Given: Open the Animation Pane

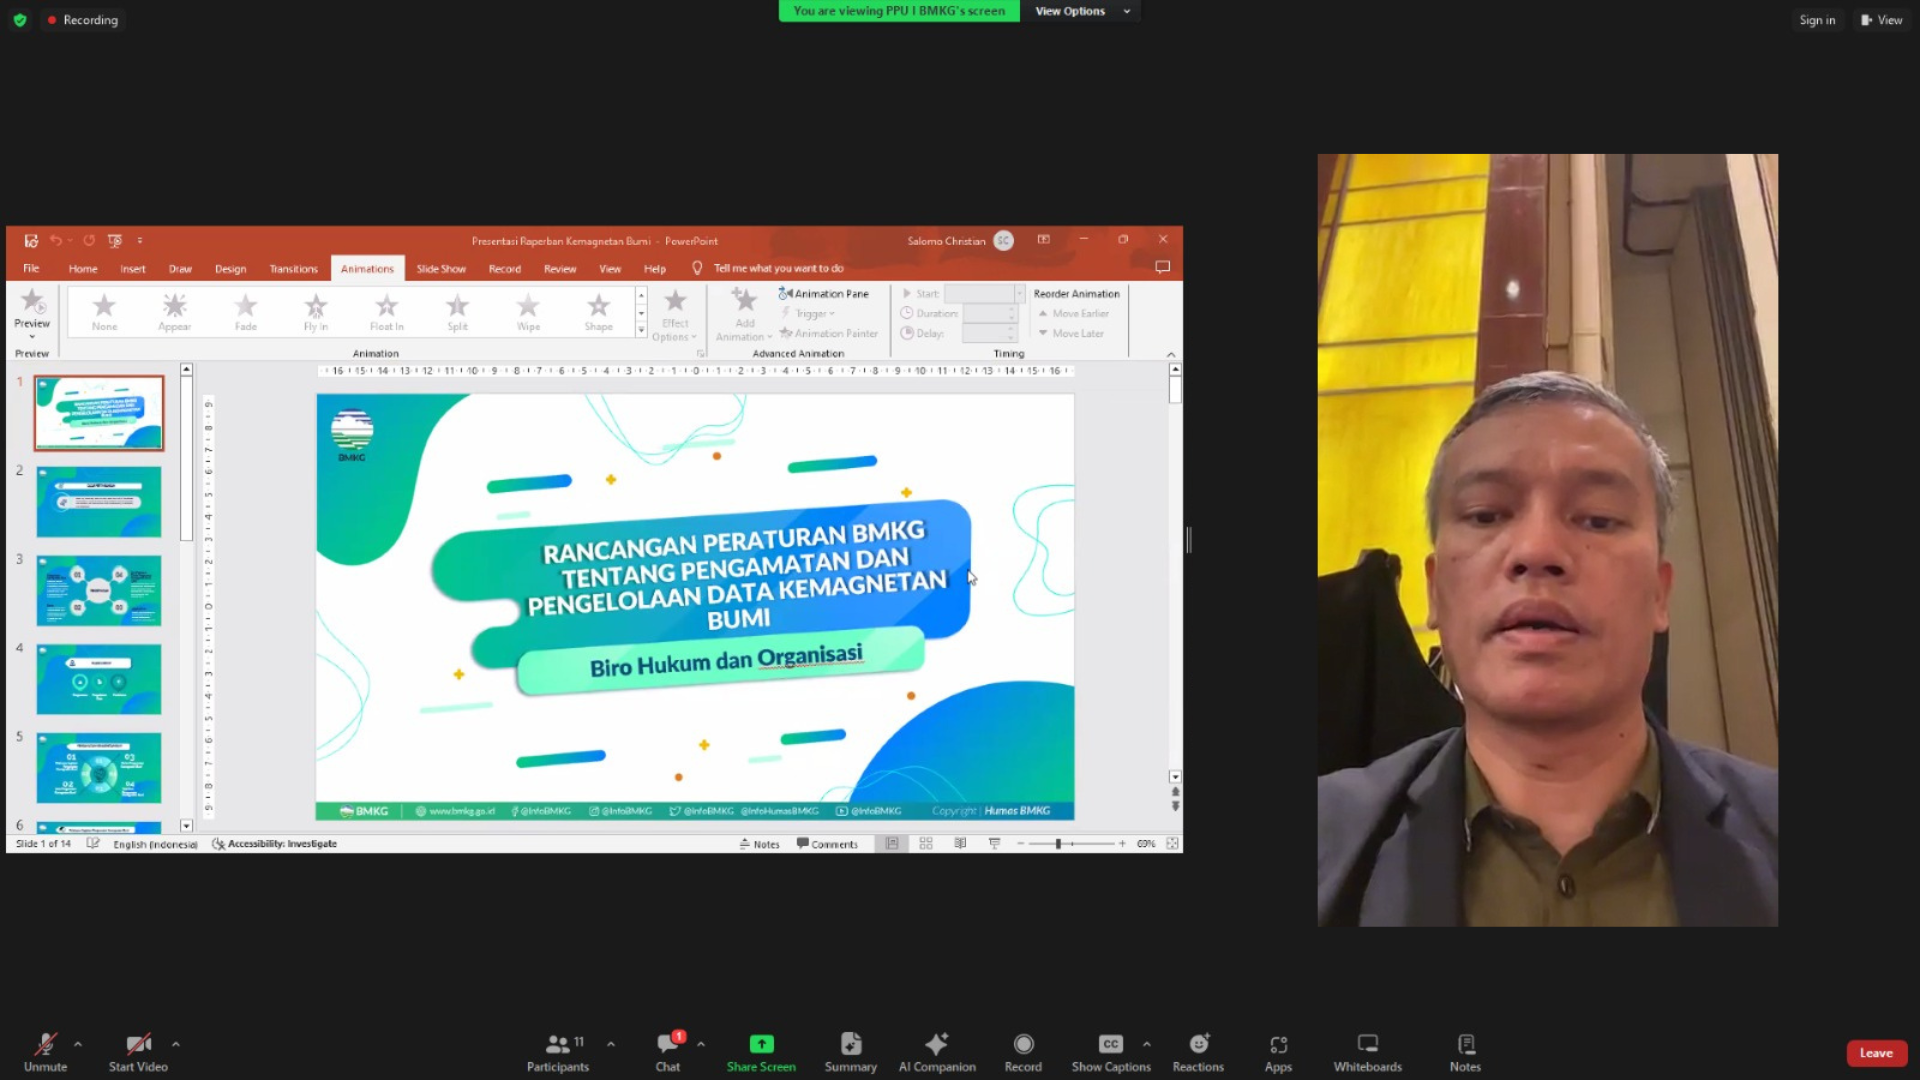Looking at the screenshot, I should coord(823,294).
